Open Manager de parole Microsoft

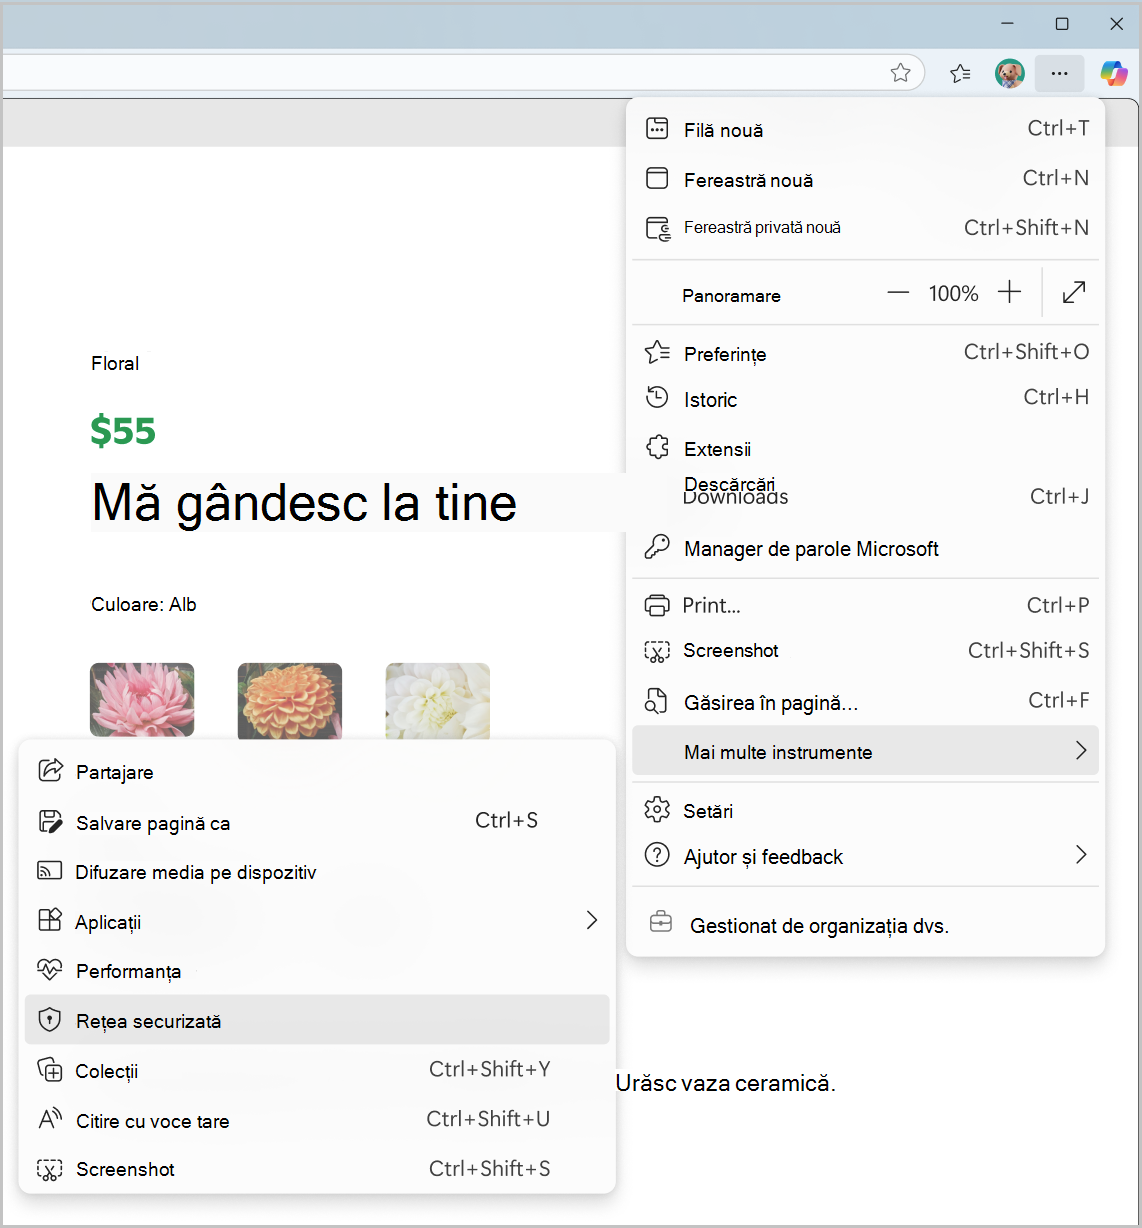coord(866,548)
